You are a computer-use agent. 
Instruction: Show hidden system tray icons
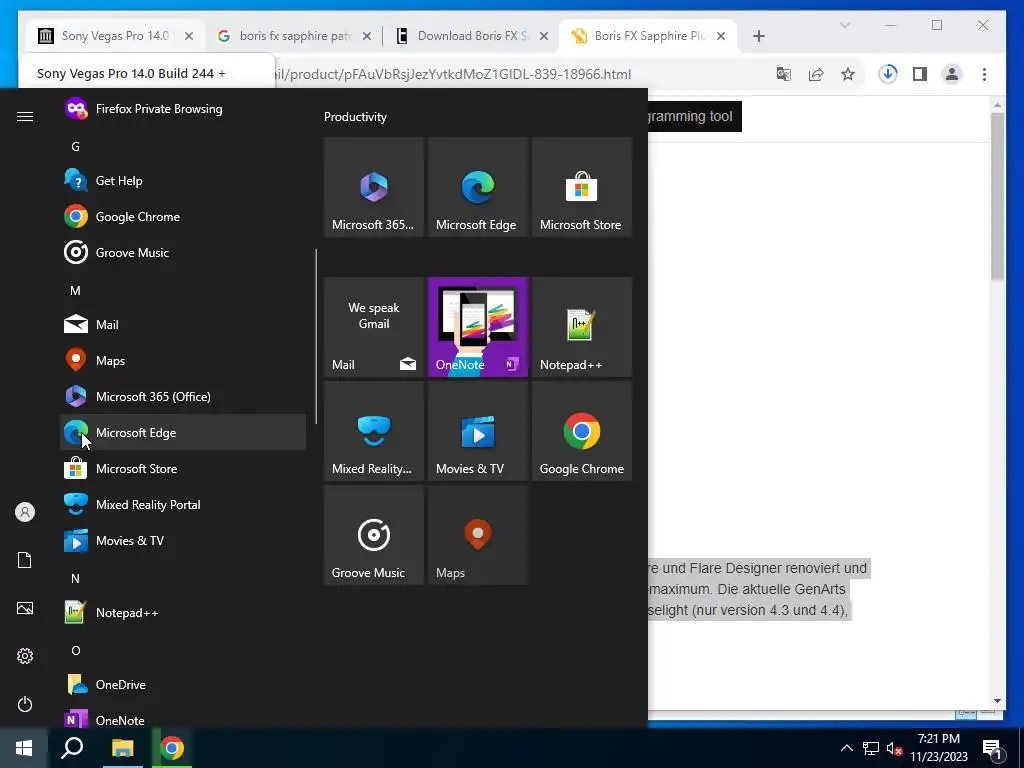coord(846,748)
